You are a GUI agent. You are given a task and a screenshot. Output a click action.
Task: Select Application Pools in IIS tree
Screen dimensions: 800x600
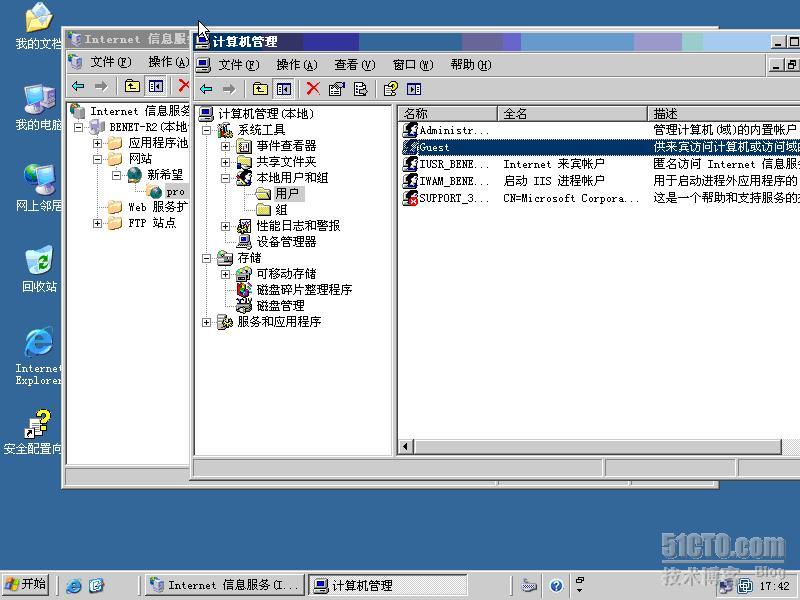point(158,143)
